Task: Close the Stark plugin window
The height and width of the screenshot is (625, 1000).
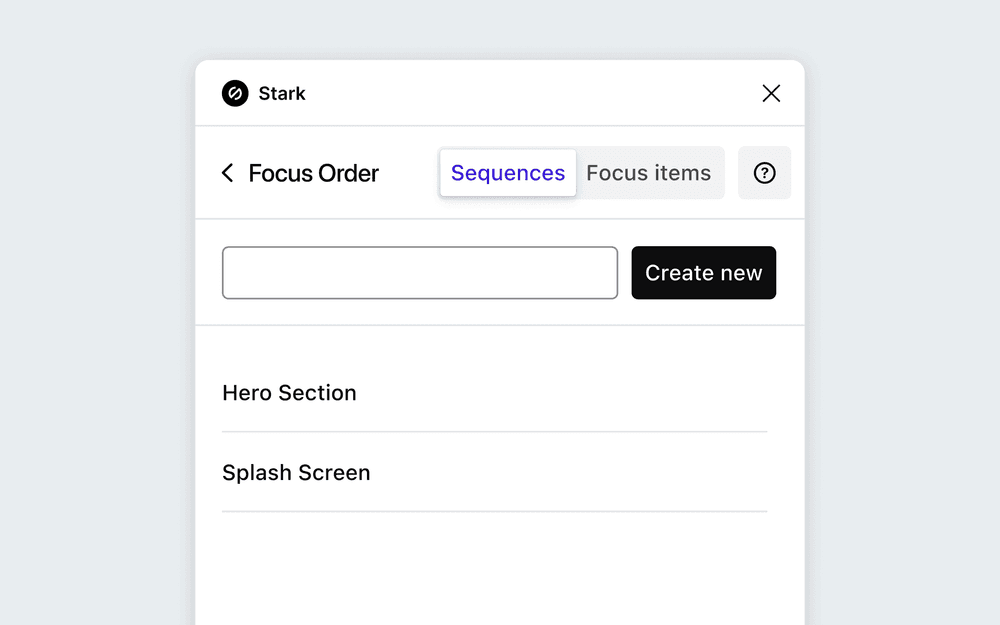Action: point(771,93)
